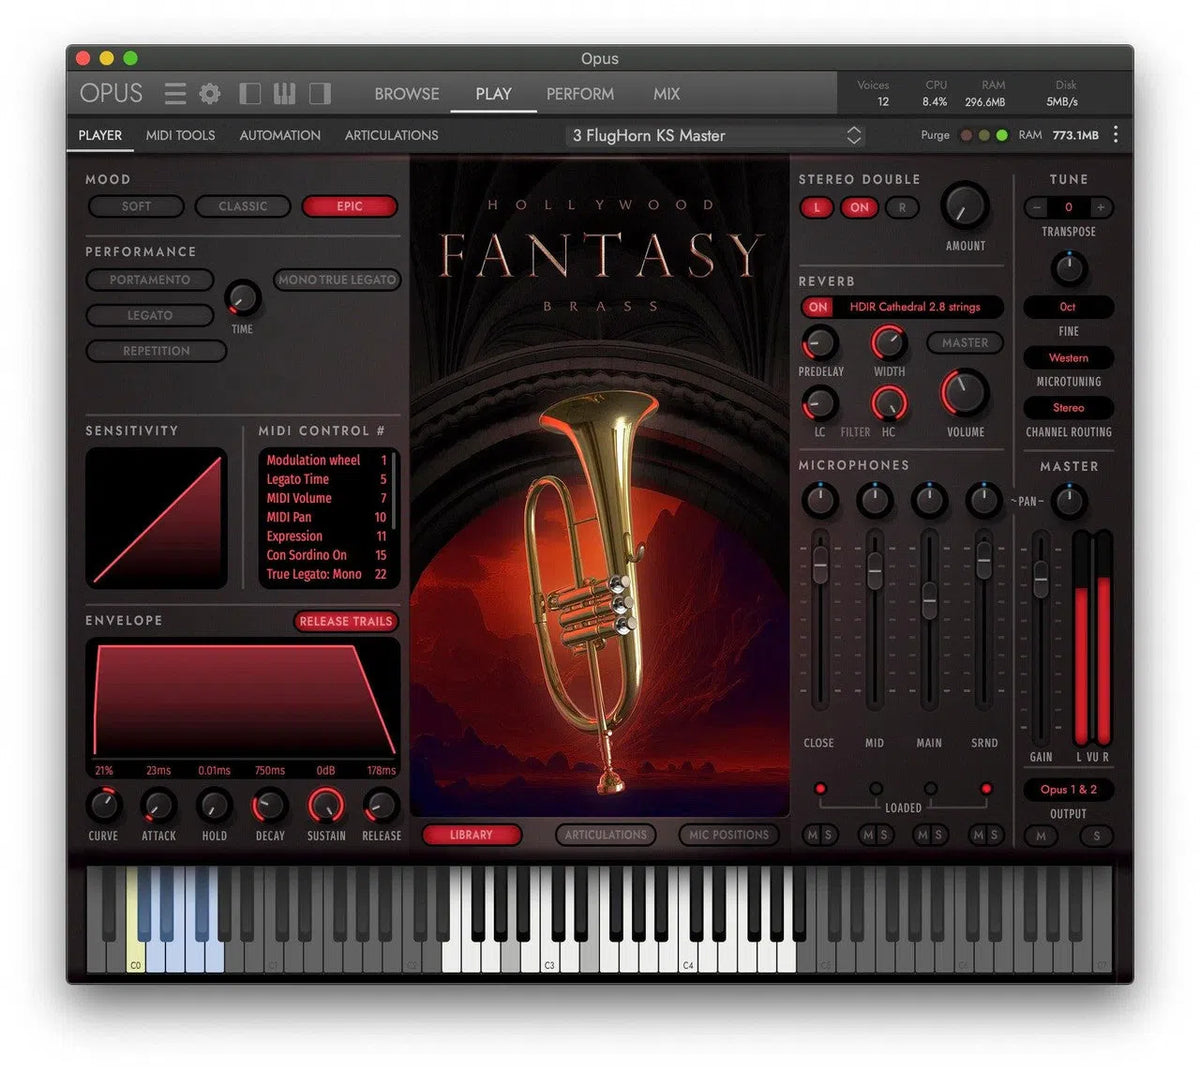Toggle the right panel icon in the toolbar
Screen dimensions: 1200x1072
pos(320,93)
